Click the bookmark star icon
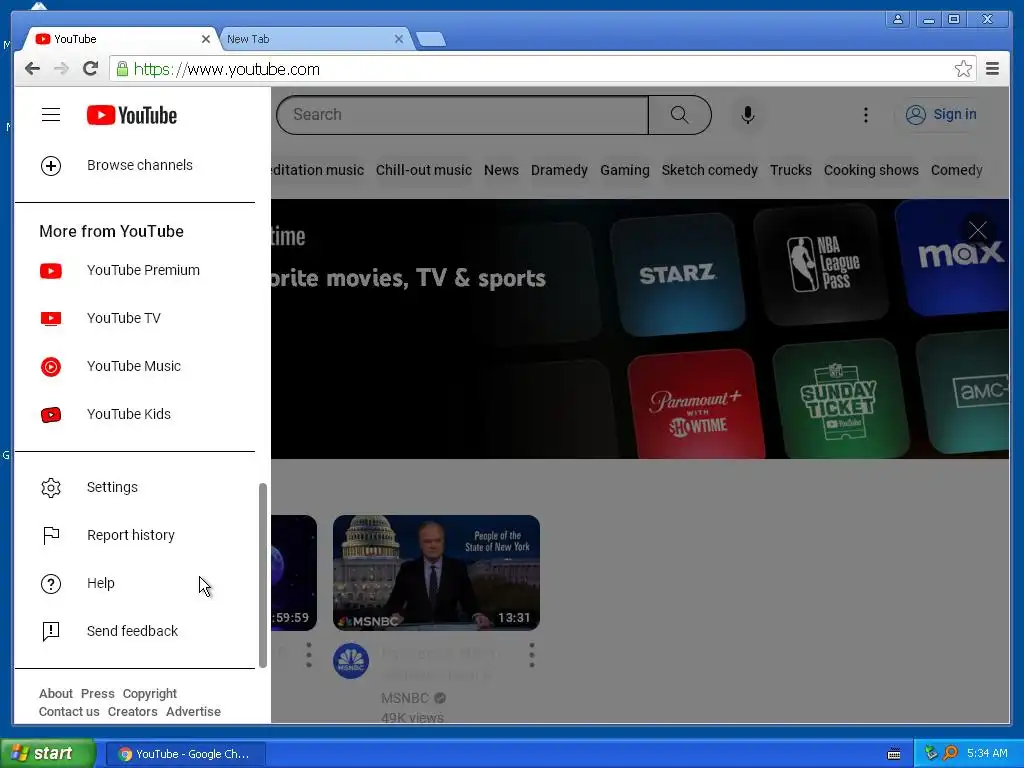The width and height of the screenshot is (1024, 768). [963, 69]
